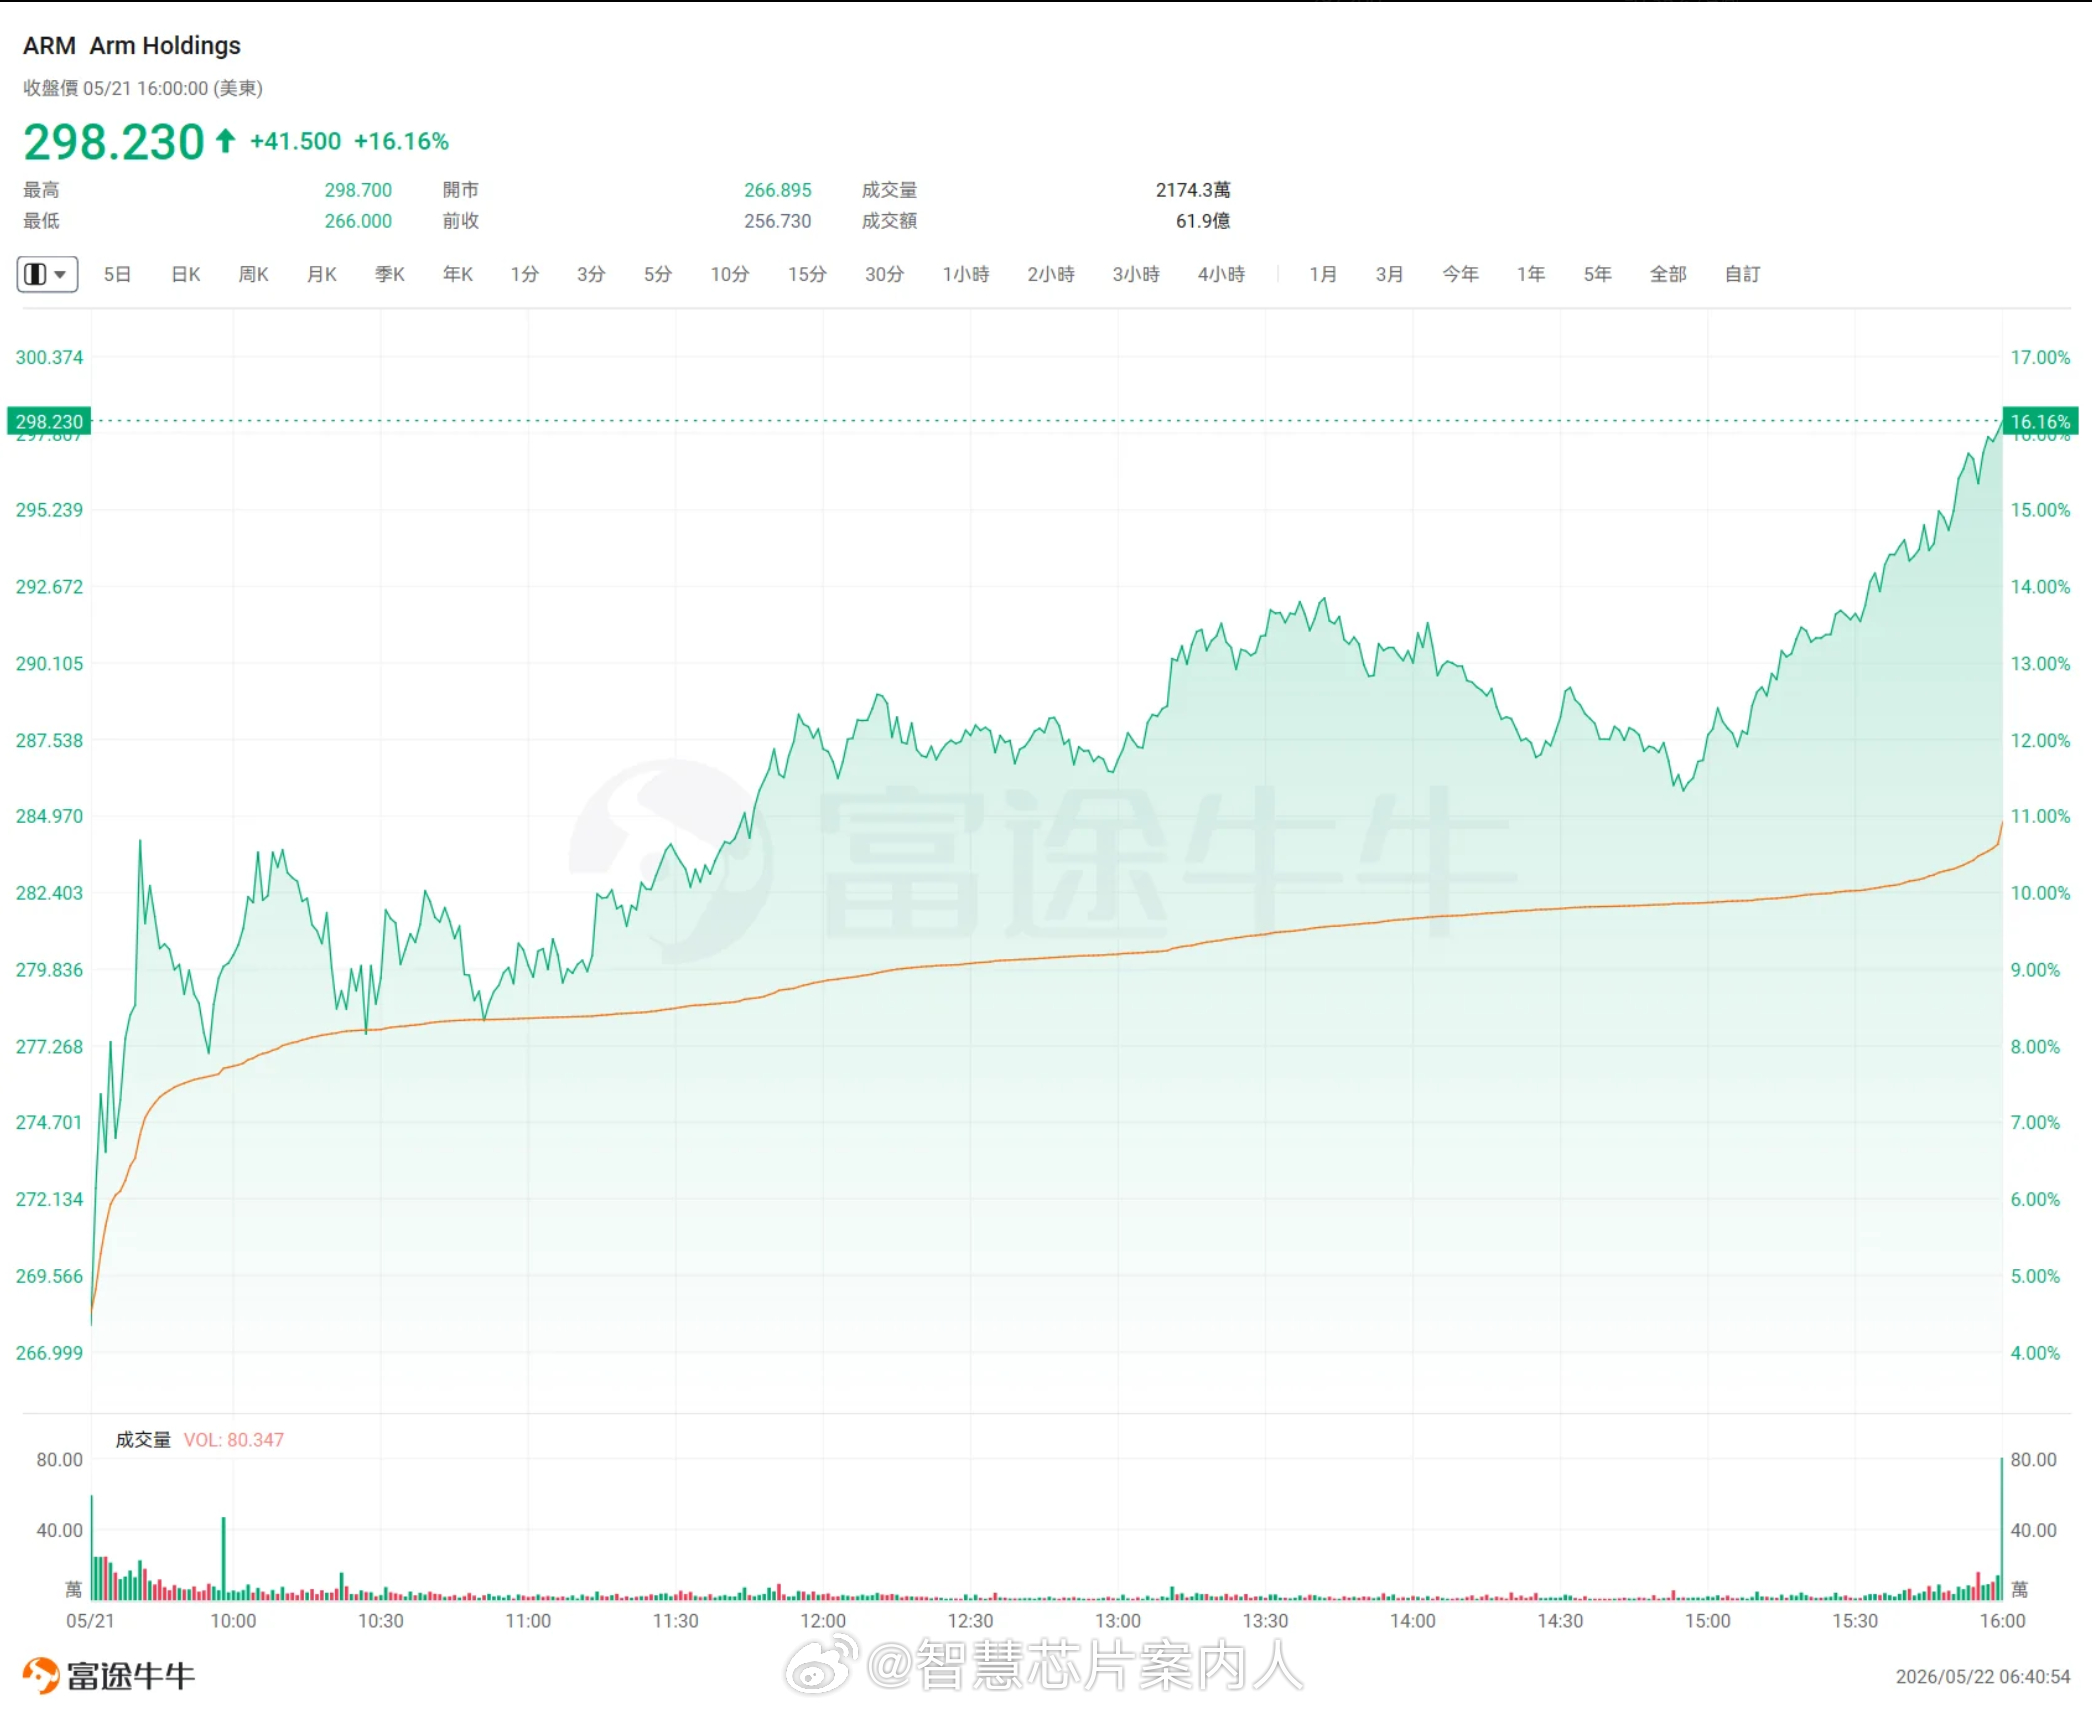Choose the 30分 interval

pyautogui.click(x=884, y=274)
